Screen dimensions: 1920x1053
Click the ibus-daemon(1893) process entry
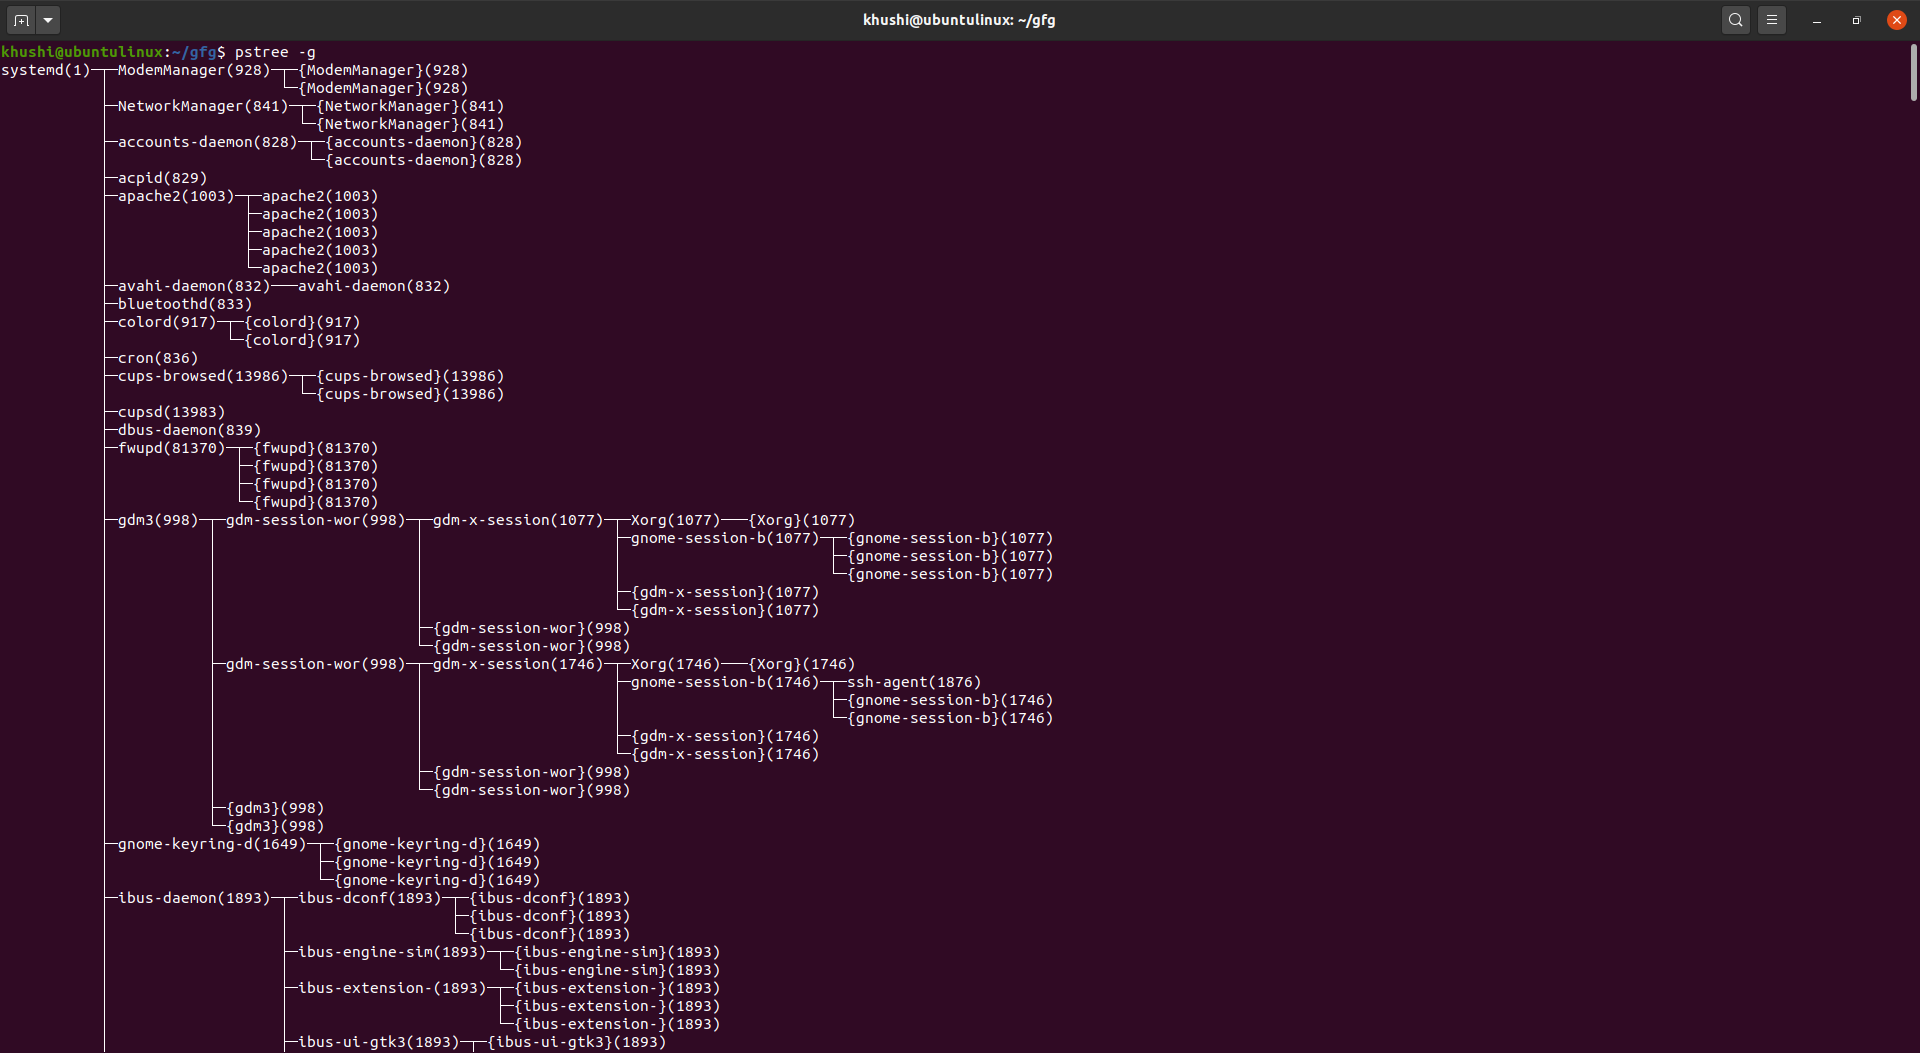194,898
